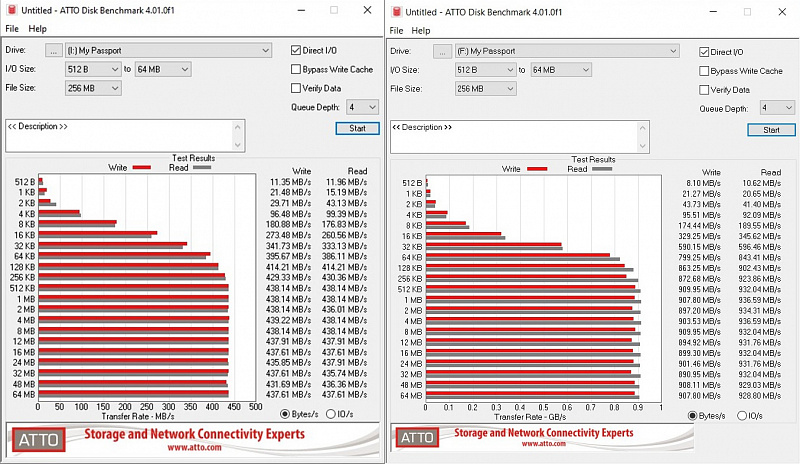800x464 pixels.
Task: Open the (I:) My Passport drive dropdown
Action: [168, 50]
